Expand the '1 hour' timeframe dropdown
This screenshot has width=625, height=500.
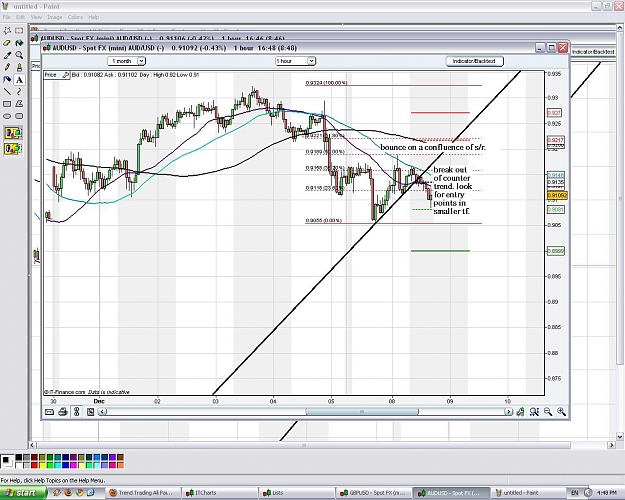[311, 61]
